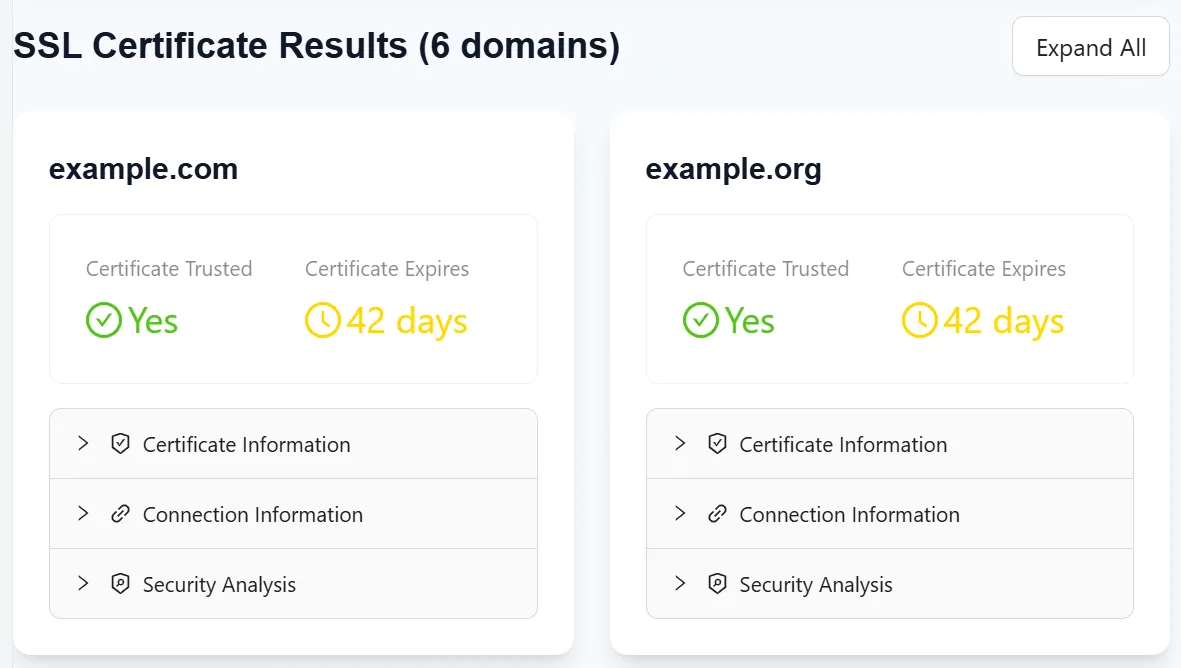The width and height of the screenshot is (1181, 668).
Task: Click the green checkmark icon under example.org trust status
Action: (x=699, y=320)
